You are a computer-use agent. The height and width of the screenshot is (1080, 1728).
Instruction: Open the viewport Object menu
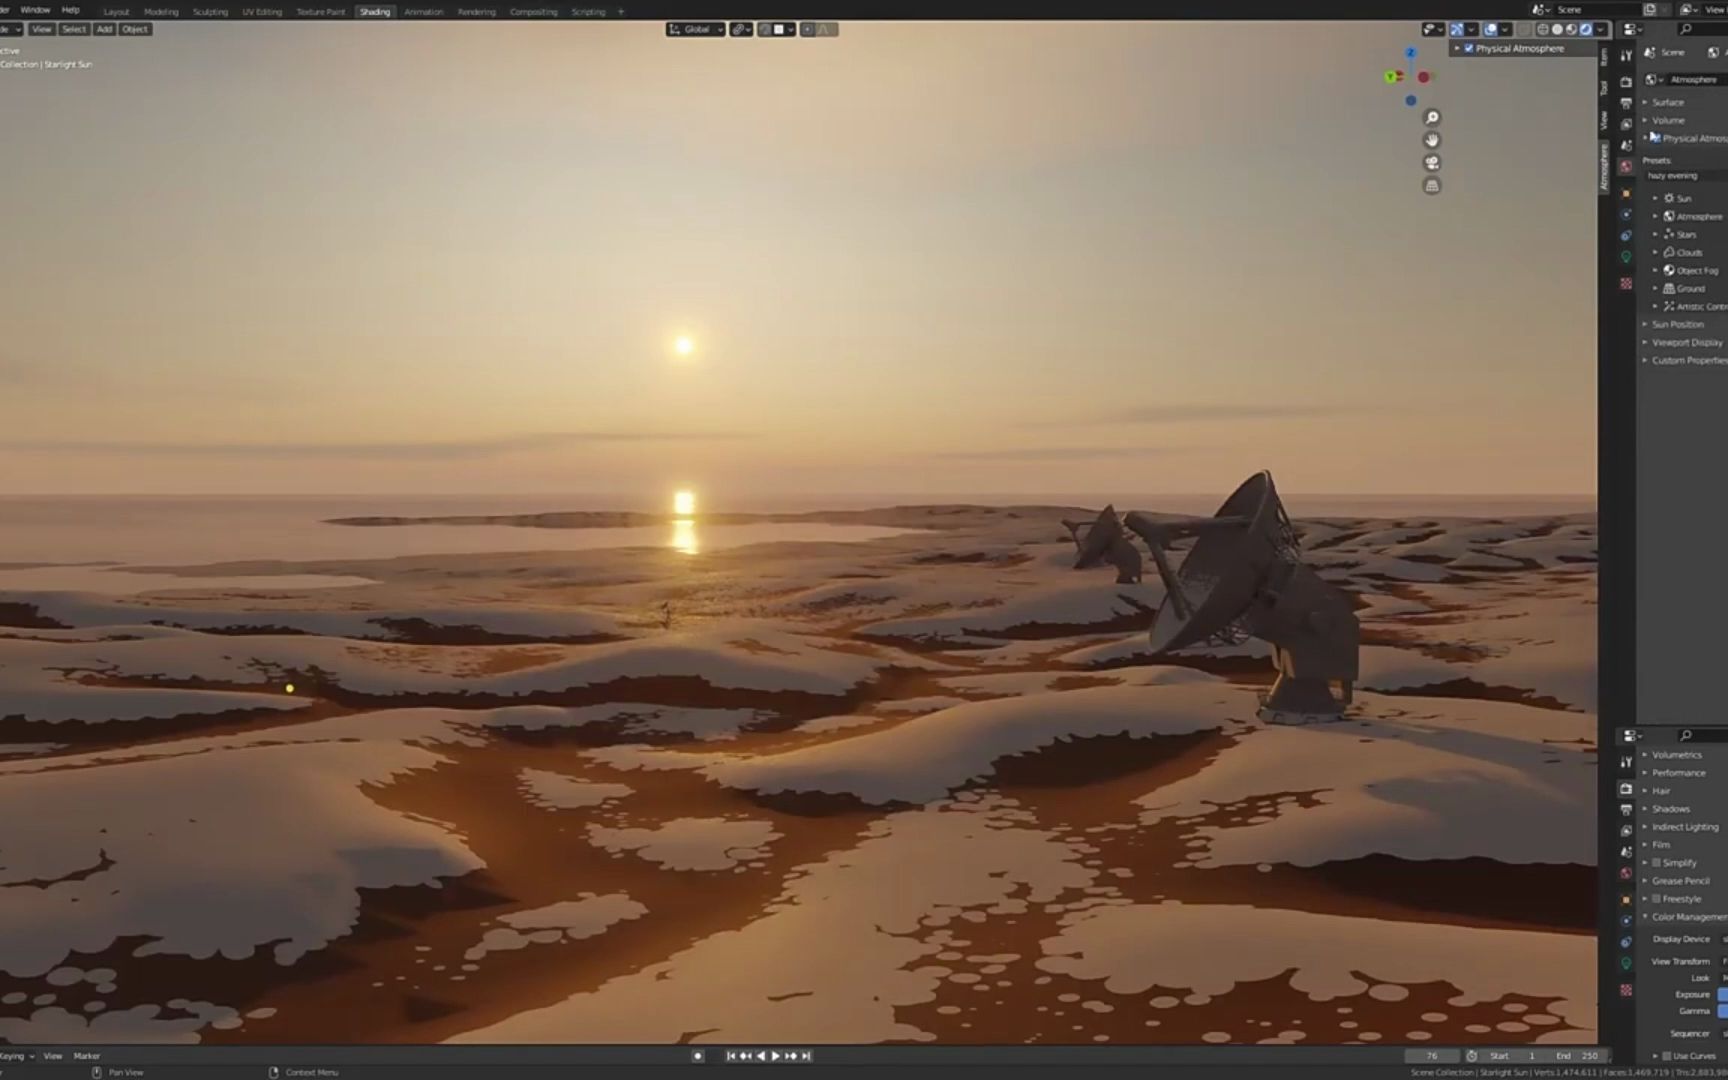(x=135, y=29)
